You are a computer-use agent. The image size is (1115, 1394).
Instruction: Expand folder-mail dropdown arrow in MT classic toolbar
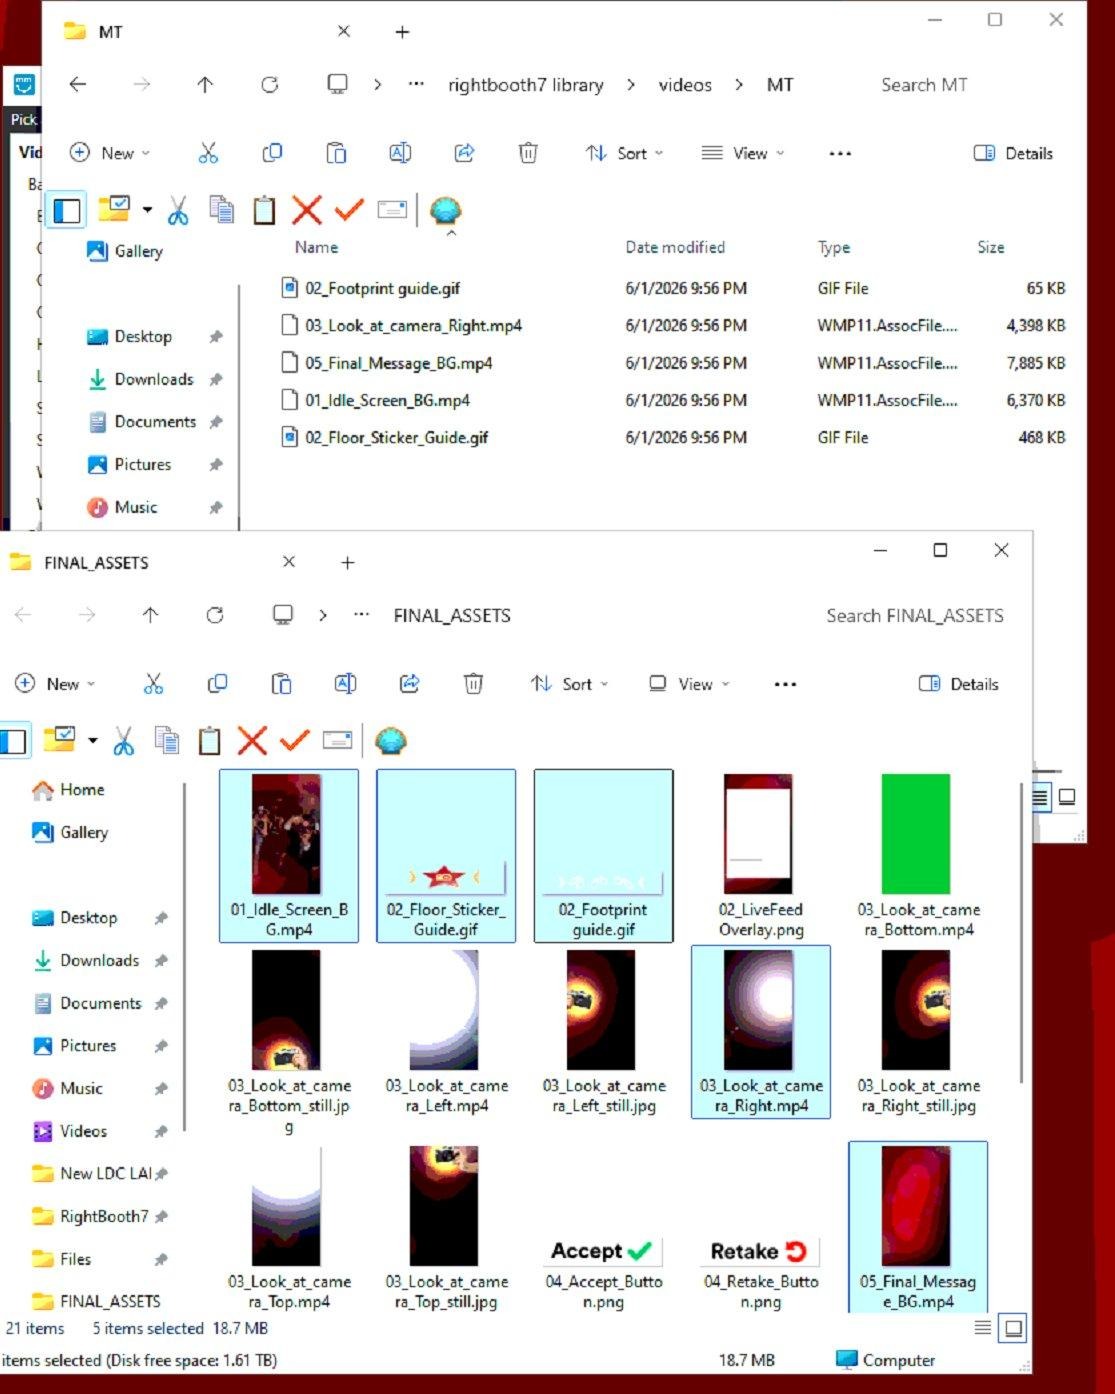147,210
